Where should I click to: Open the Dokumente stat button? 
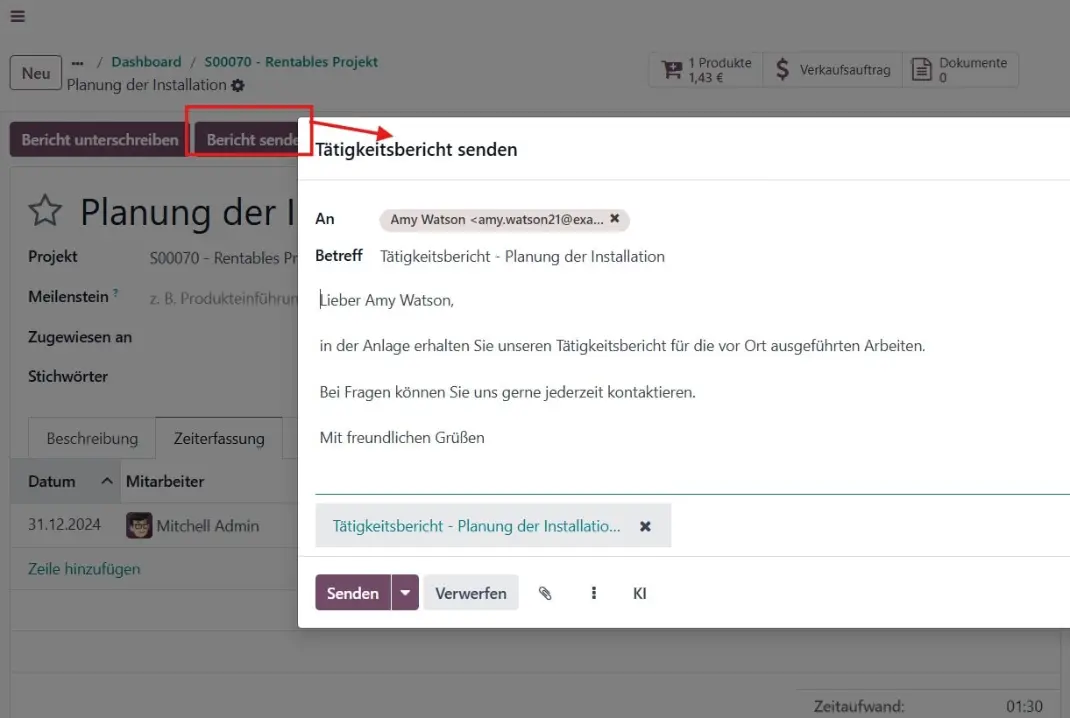[960, 70]
